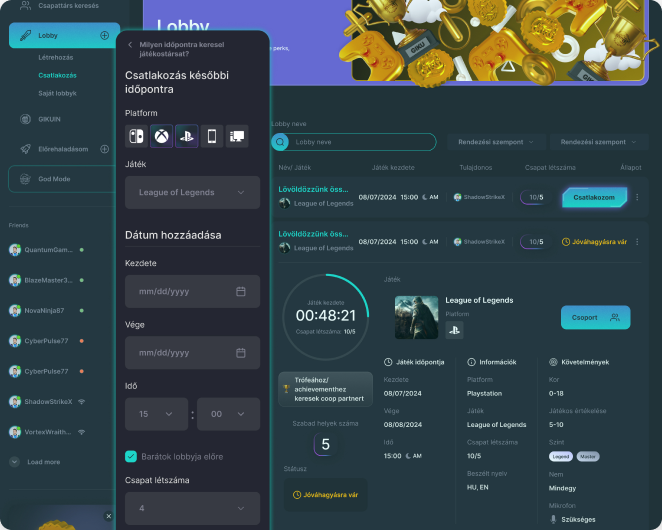Toggle the 'Barátok lobbyja előre' checkbox
The width and height of the screenshot is (662, 530).
(x=131, y=456)
